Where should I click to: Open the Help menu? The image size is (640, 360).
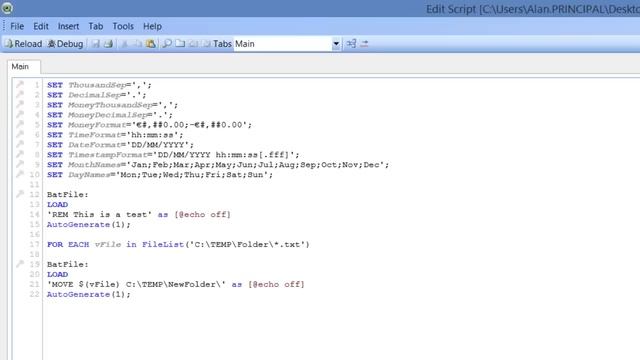(x=152, y=26)
